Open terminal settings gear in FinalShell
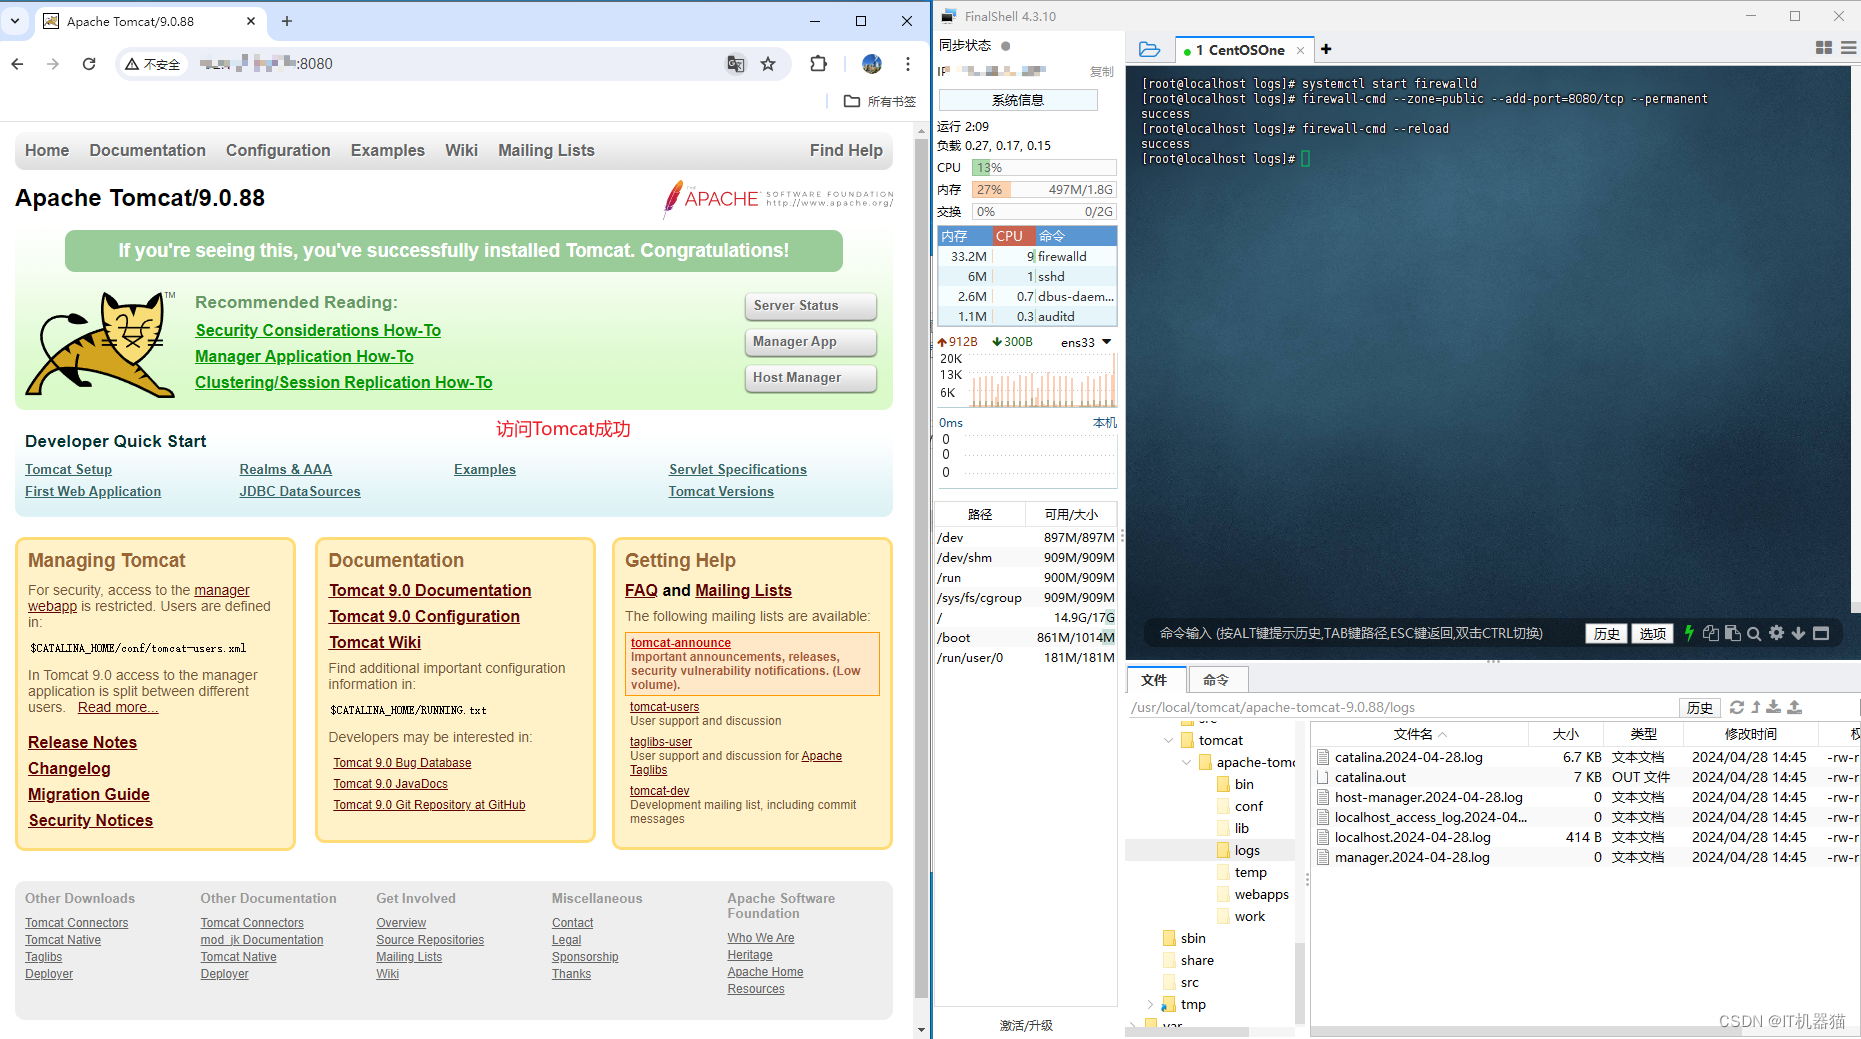 pyautogui.click(x=1776, y=633)
